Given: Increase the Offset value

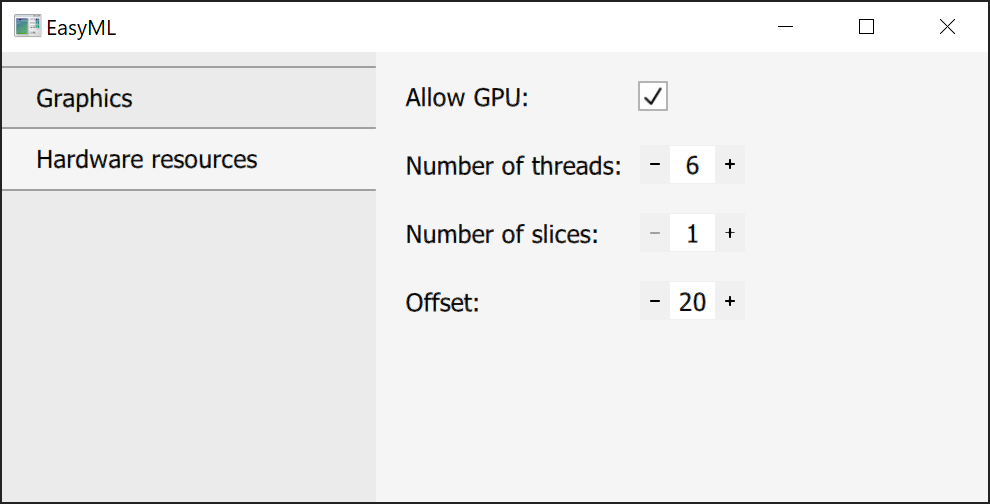Looking at the screenshot, I should click(x=730, y=301).
